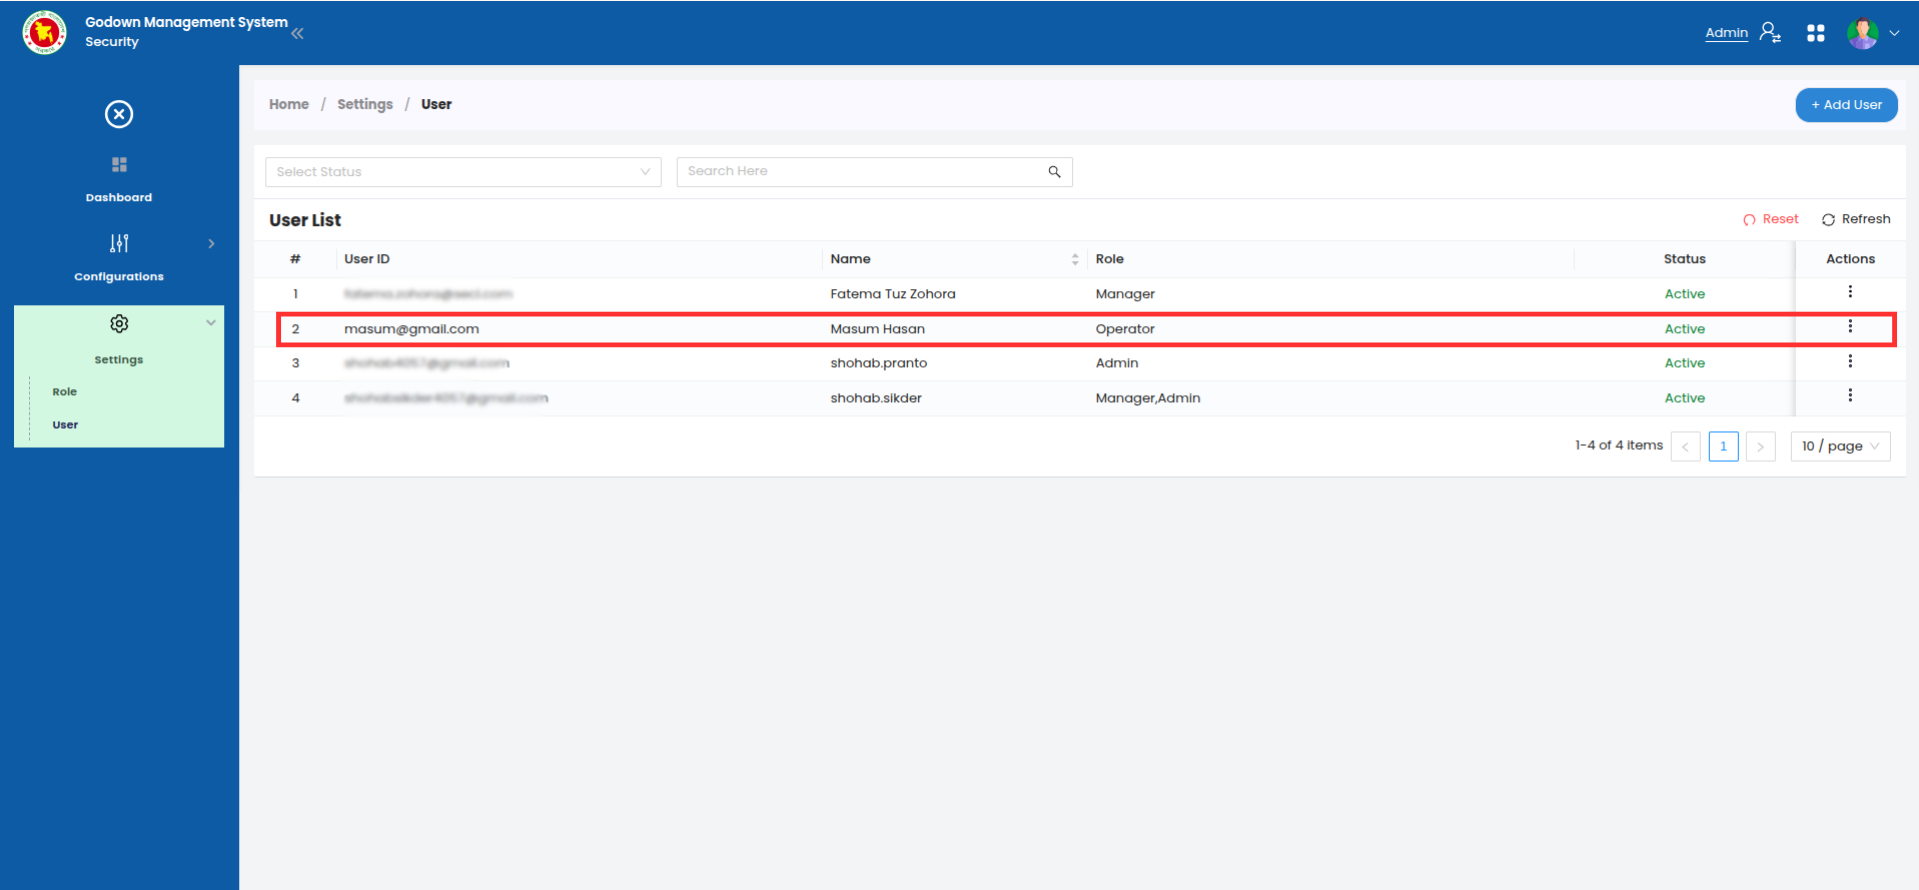Click the name Fatema Tuz Zohora
Image resolution: width=1919 pixels, height=890 pixels.
pyautogui.click(x=892, y=294)
